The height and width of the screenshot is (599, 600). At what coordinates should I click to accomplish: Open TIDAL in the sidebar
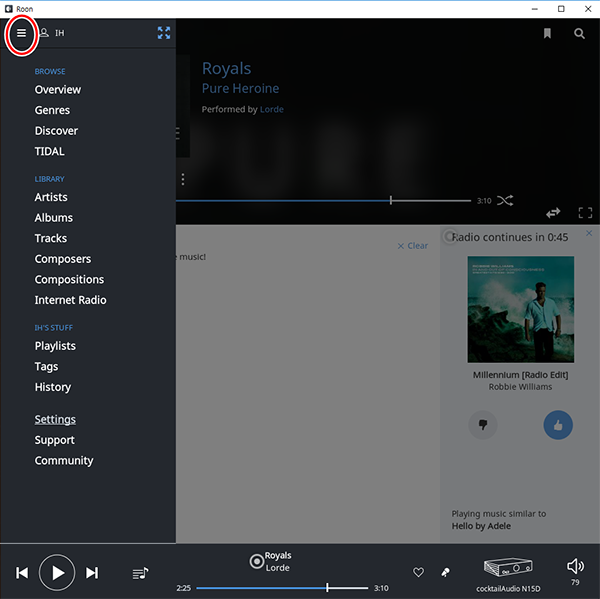tap(49, 152)
